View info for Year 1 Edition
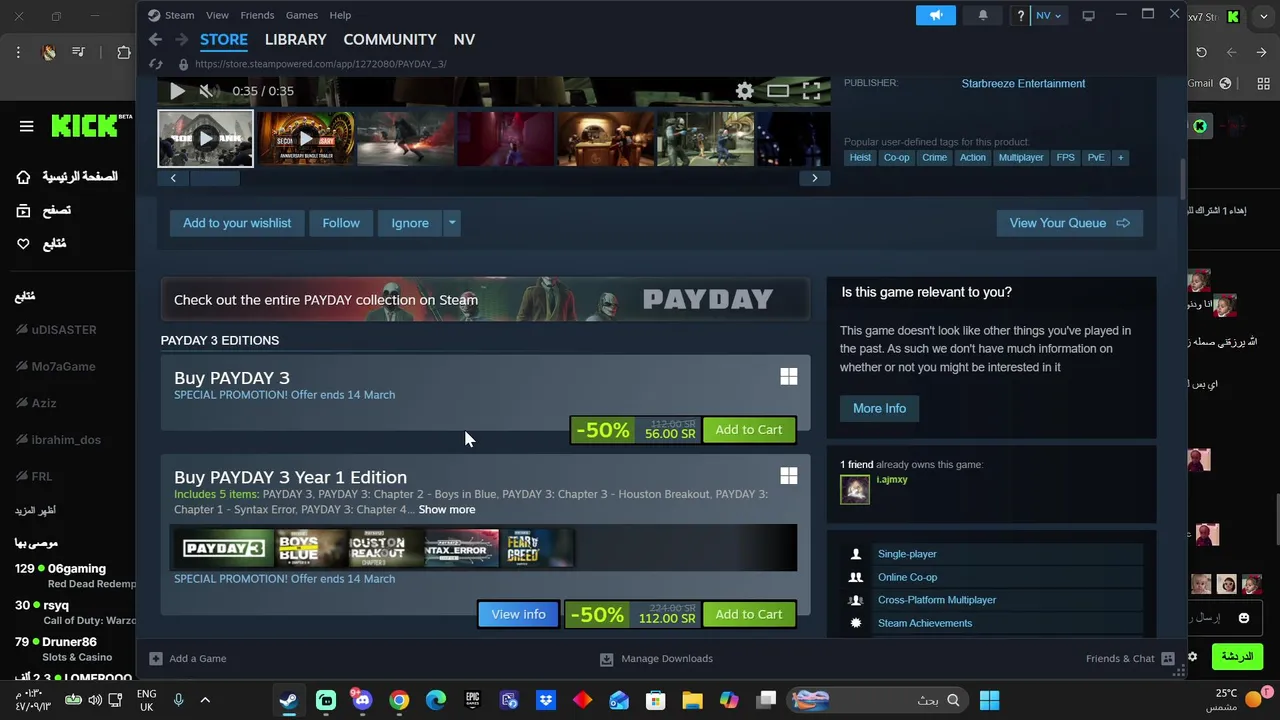The image size is (1280, 720). [x=518, y=614]
